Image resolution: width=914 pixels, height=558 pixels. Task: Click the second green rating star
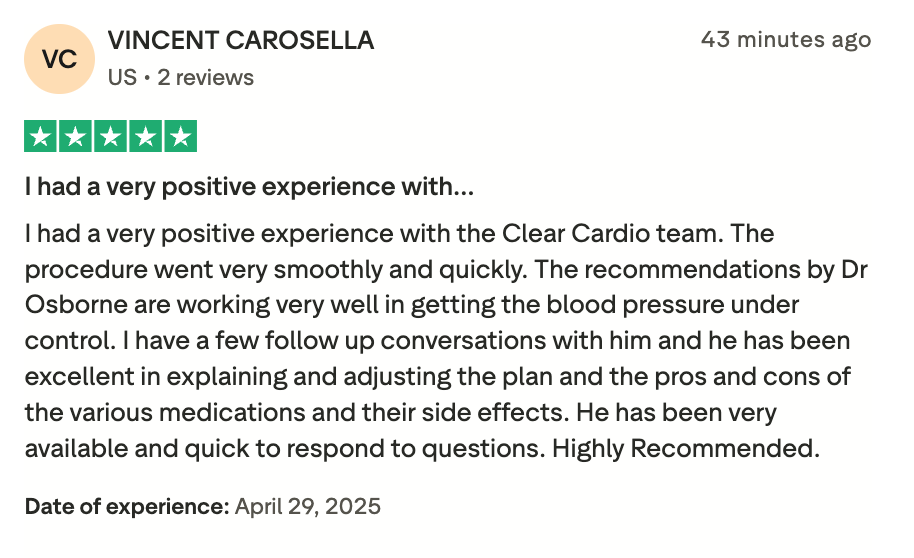point(75,136)
